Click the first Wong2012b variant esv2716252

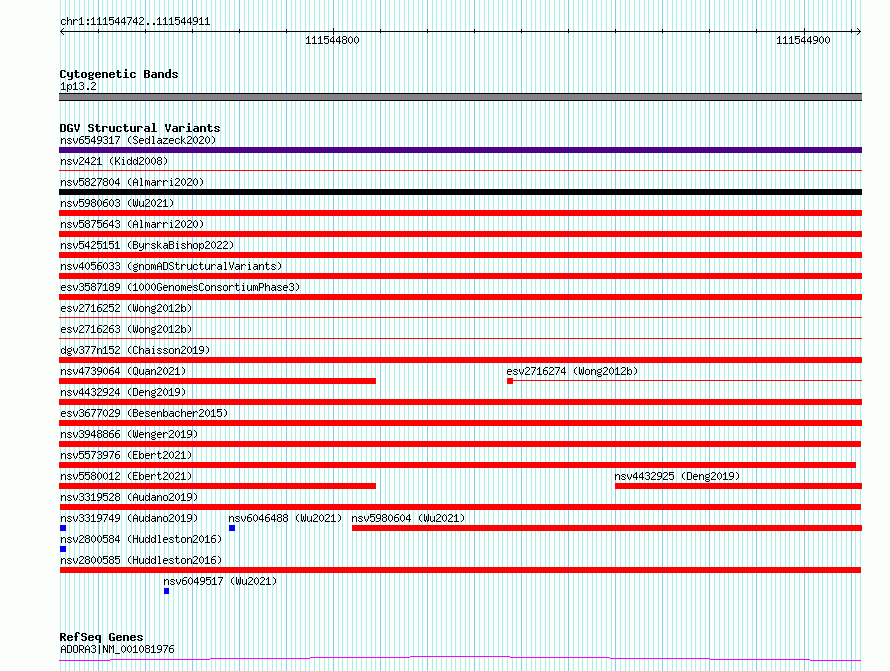point(126,308)
